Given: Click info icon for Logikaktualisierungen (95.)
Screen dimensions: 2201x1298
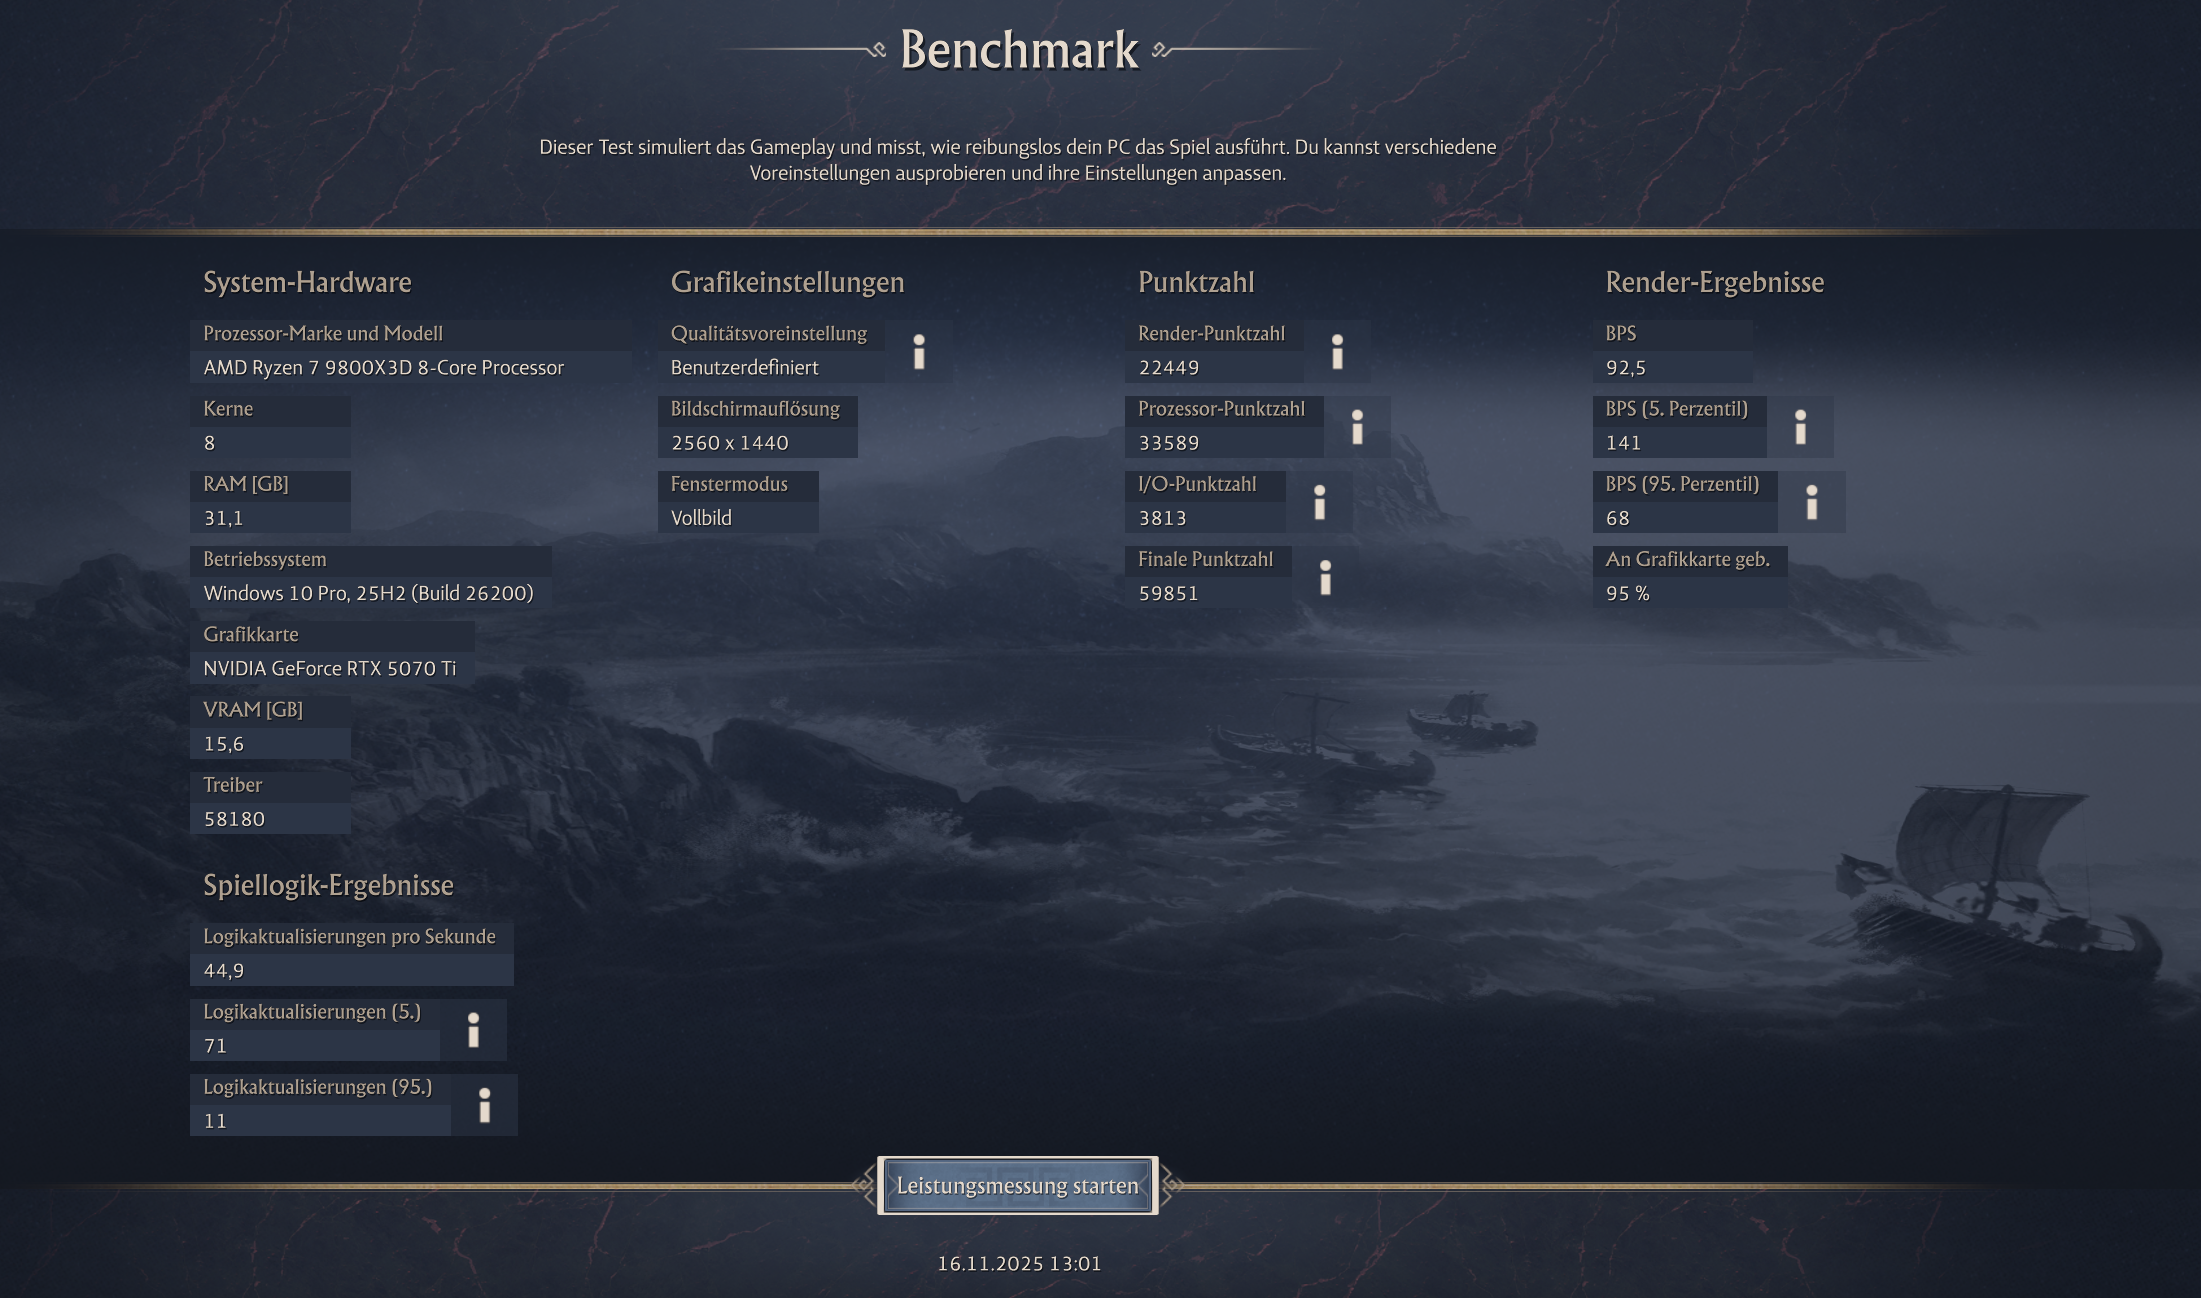Looking at the screenshot, I should pyautogui.click(x=484, y=1105).
